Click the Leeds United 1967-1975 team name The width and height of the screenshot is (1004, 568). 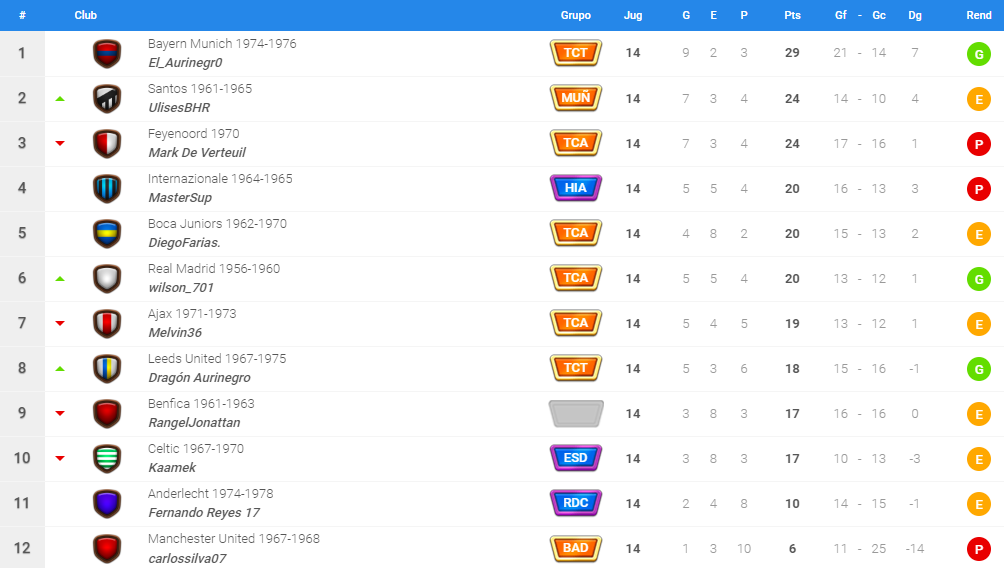click(x=217, y=359)
